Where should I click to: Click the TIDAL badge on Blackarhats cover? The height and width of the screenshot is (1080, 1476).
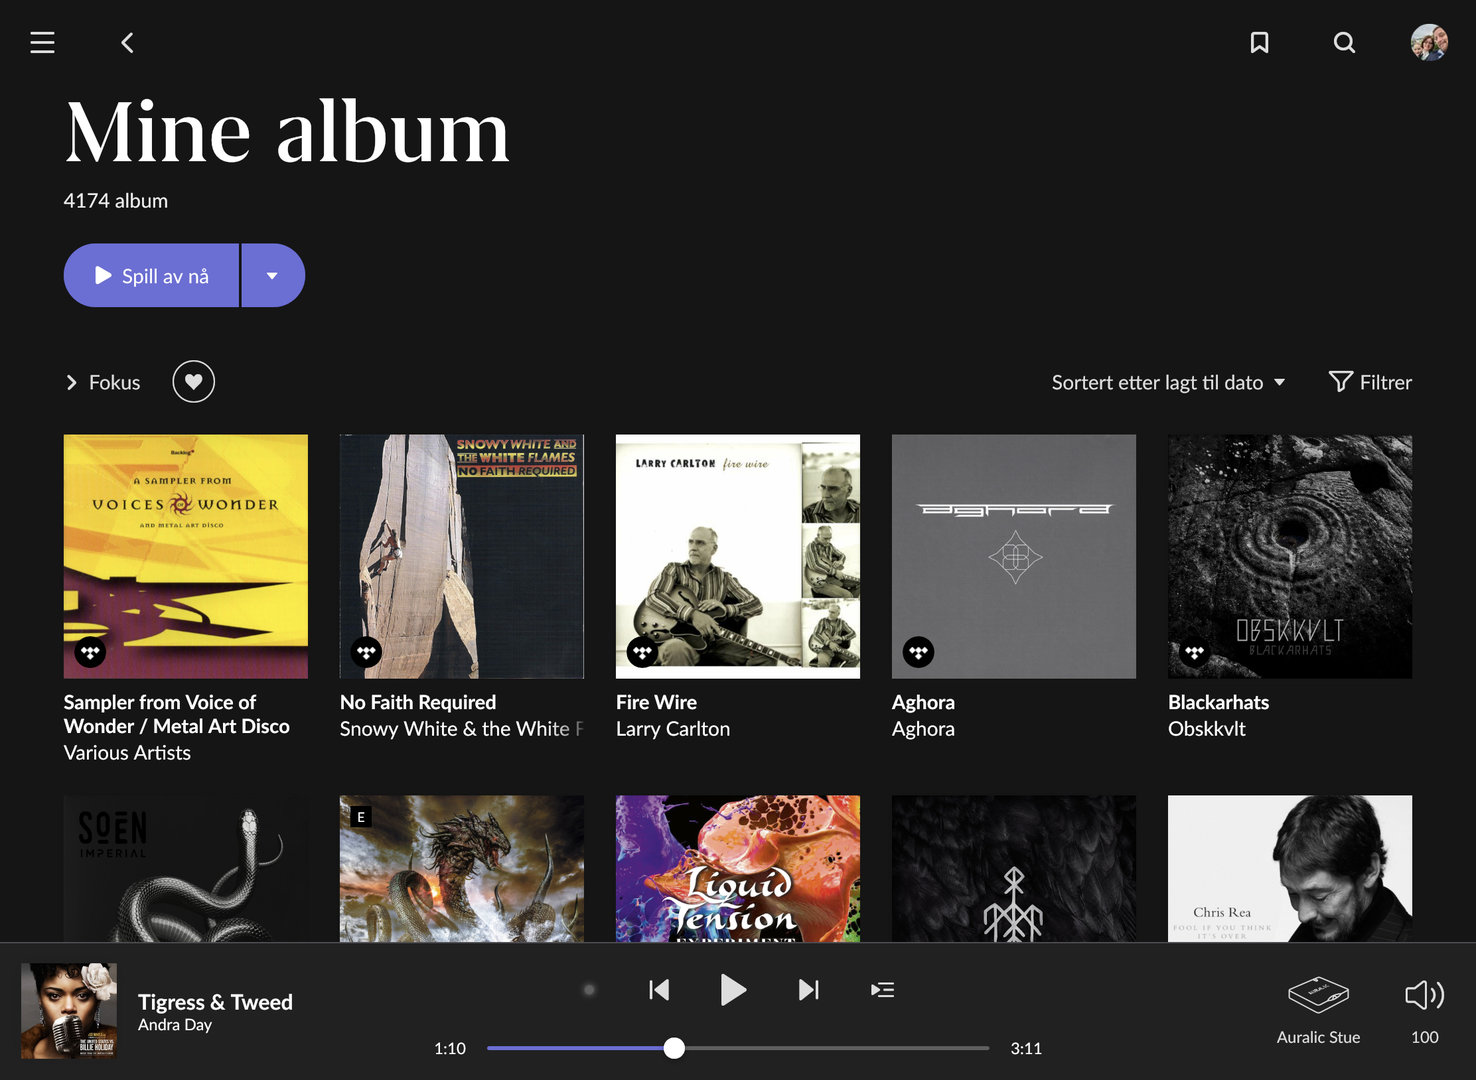pos(1194,652)
